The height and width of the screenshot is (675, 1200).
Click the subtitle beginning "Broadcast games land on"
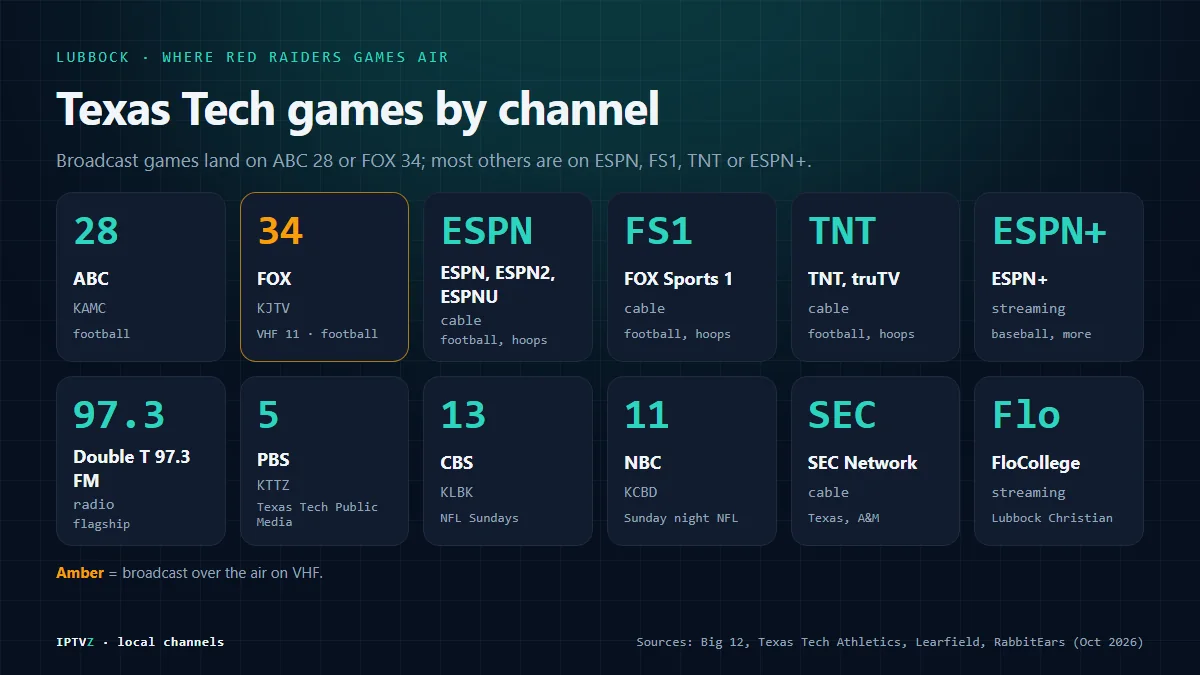(433, 161)
